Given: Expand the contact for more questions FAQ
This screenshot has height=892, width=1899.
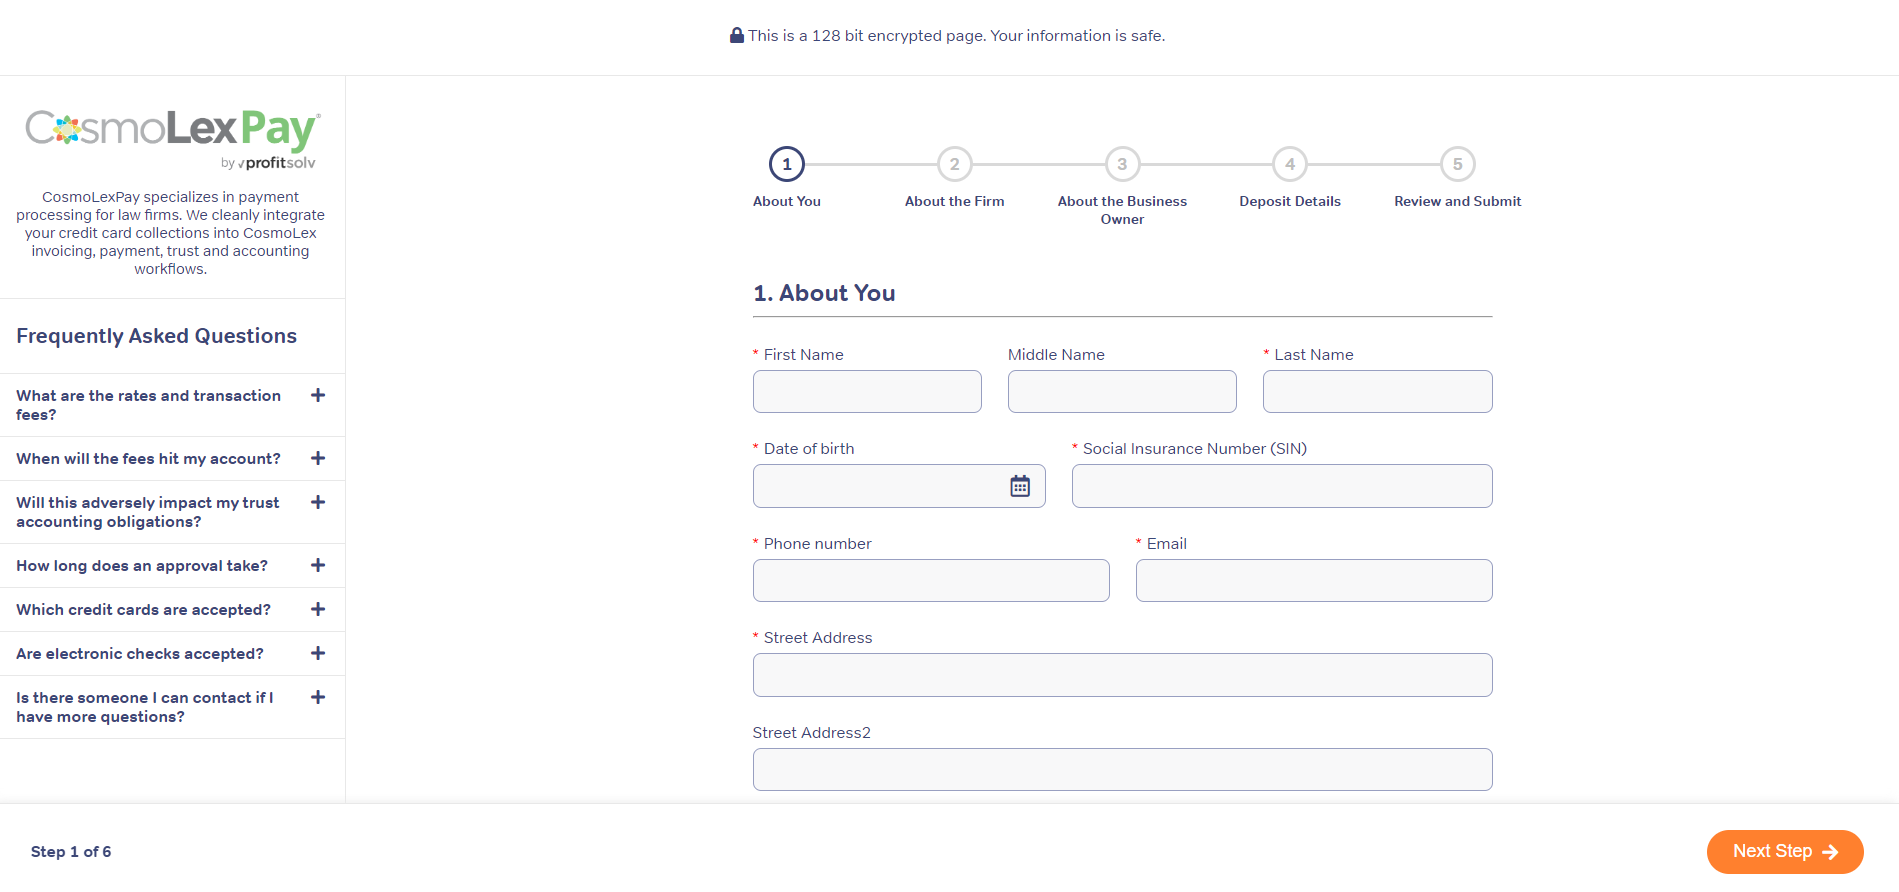Looking at the screenshot, I should click(318, 697).
